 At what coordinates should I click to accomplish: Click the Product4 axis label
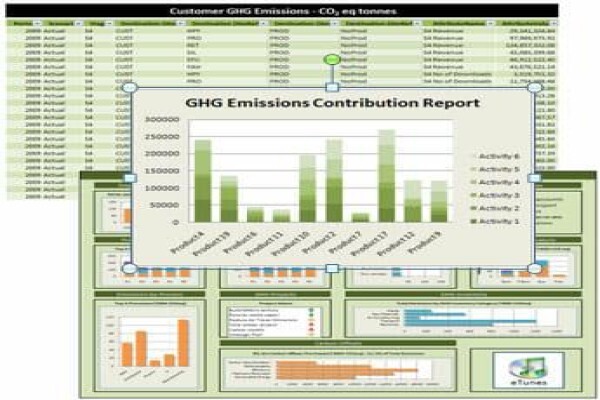point(187,243)
